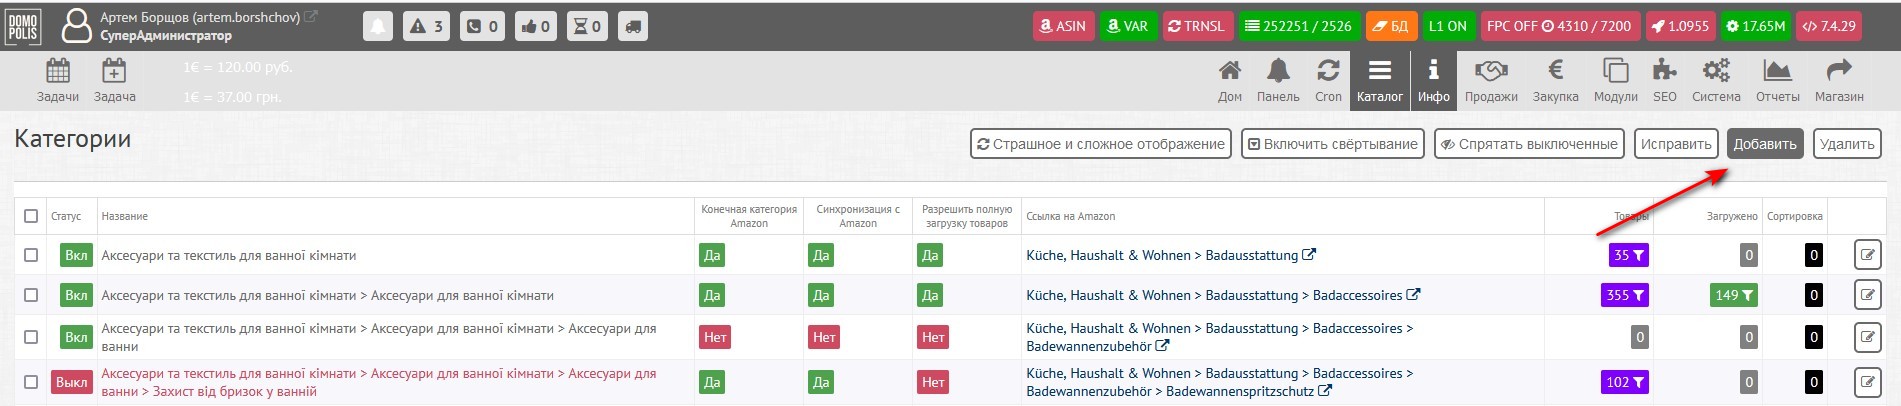
Task: Click Спрятать выключенные button
Action: pyautogui.click(x=1529, y=144)
